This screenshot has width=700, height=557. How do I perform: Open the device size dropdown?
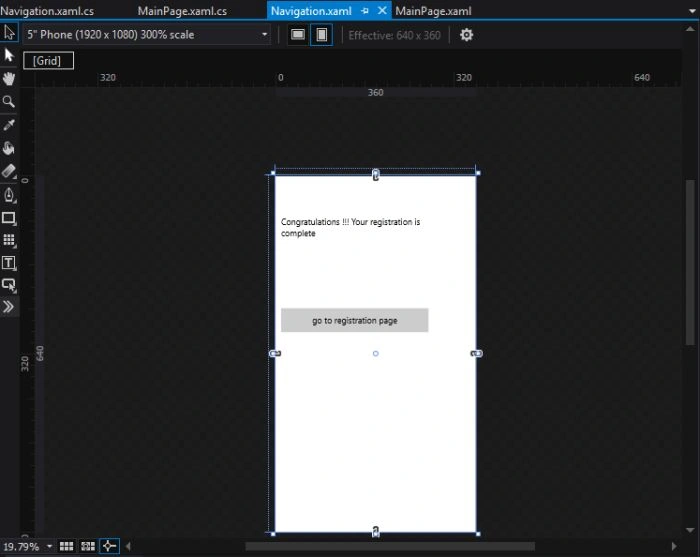tap(146, 34)
